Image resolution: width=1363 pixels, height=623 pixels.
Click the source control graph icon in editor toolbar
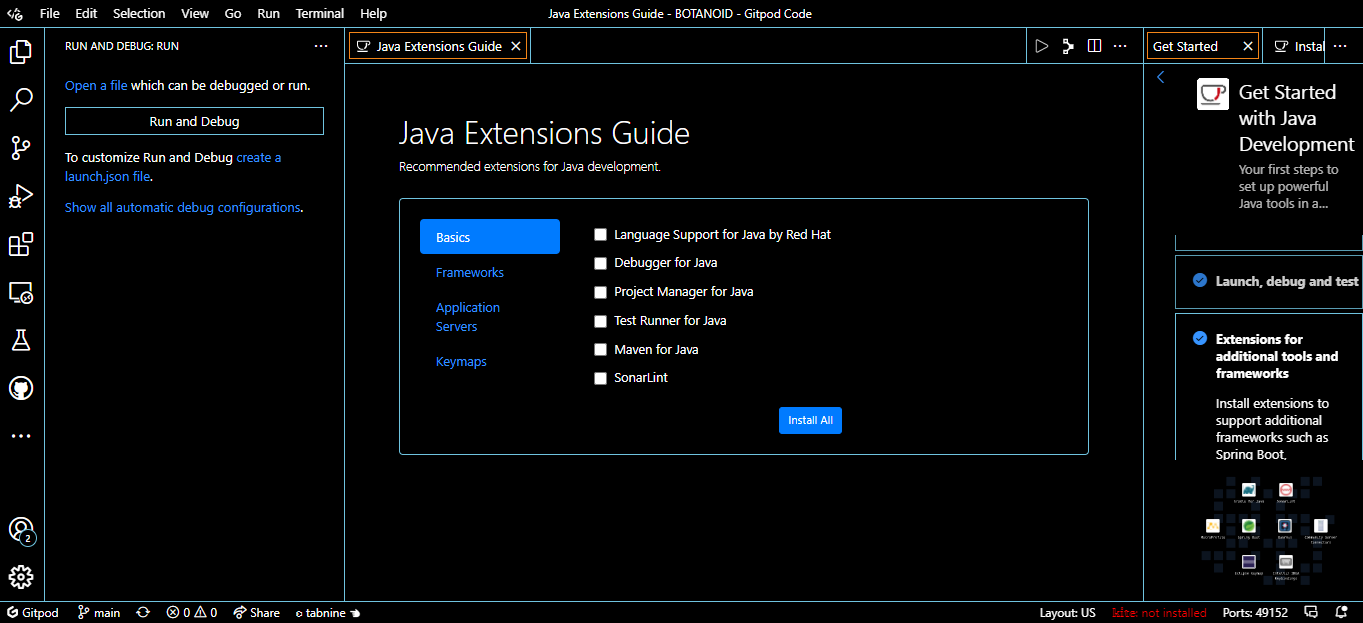1068,46
